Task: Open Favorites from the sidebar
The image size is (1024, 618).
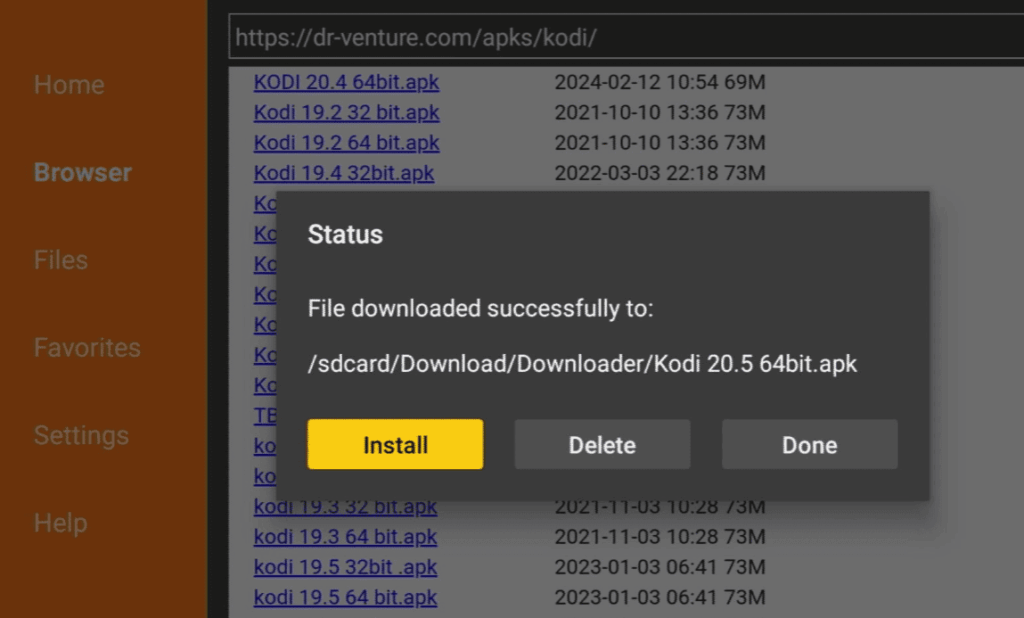Action: [x=87, y=348]
